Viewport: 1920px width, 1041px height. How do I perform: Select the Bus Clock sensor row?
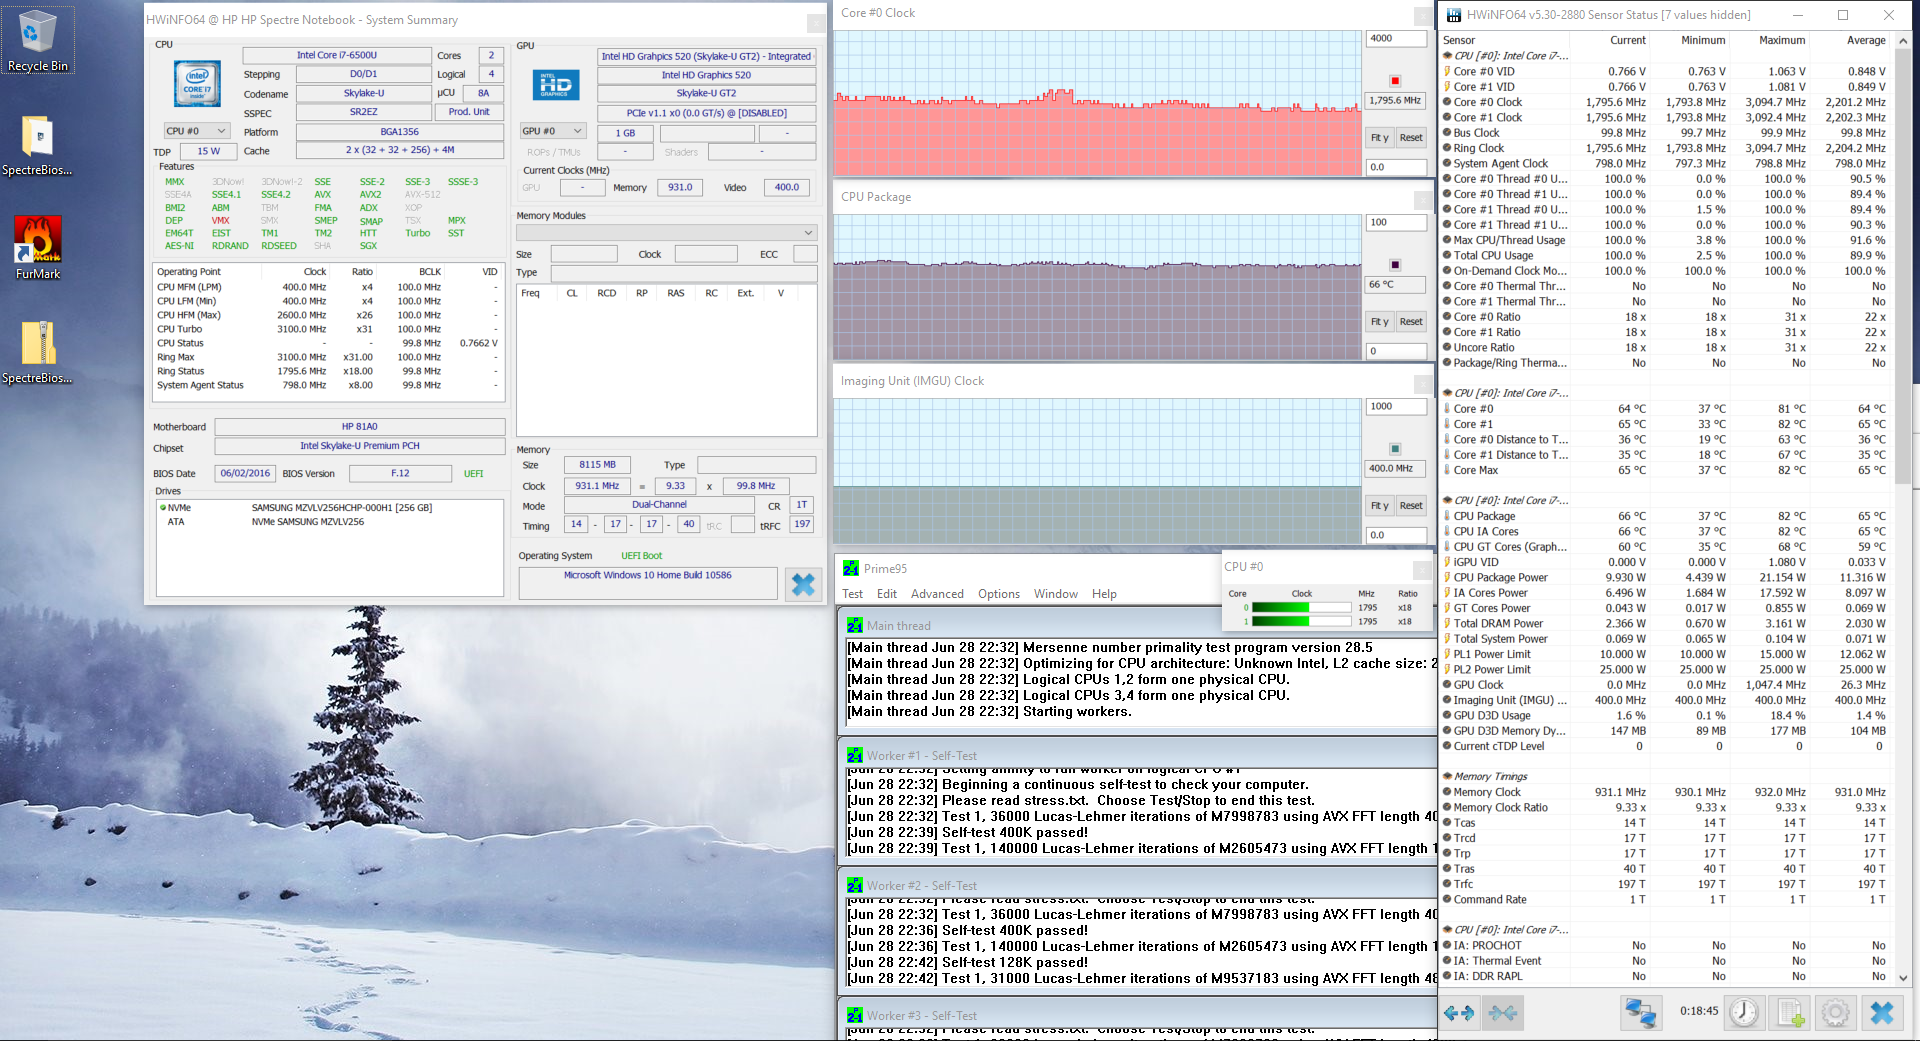pyautogui.click(x=1665, y=133)
